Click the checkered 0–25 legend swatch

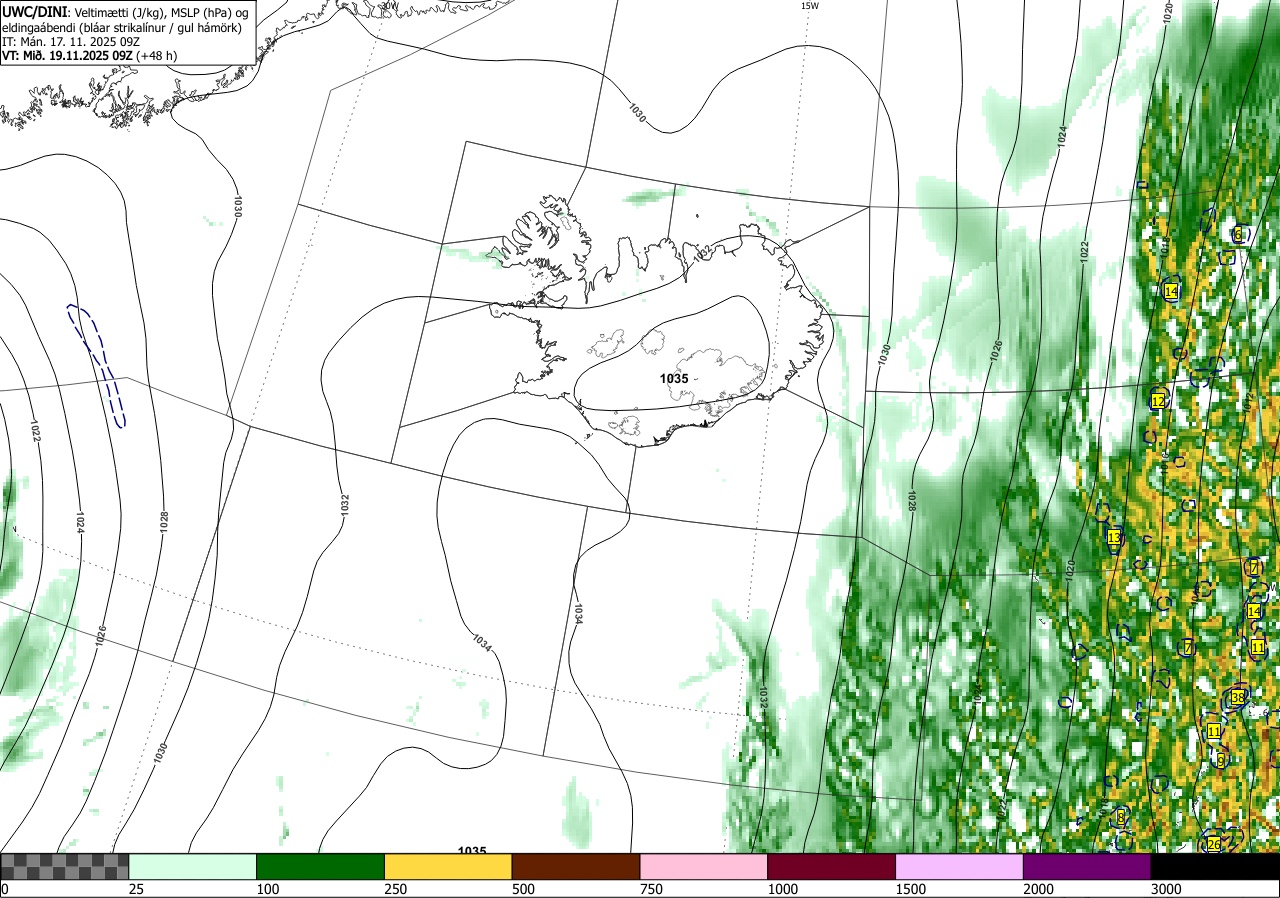65,866
